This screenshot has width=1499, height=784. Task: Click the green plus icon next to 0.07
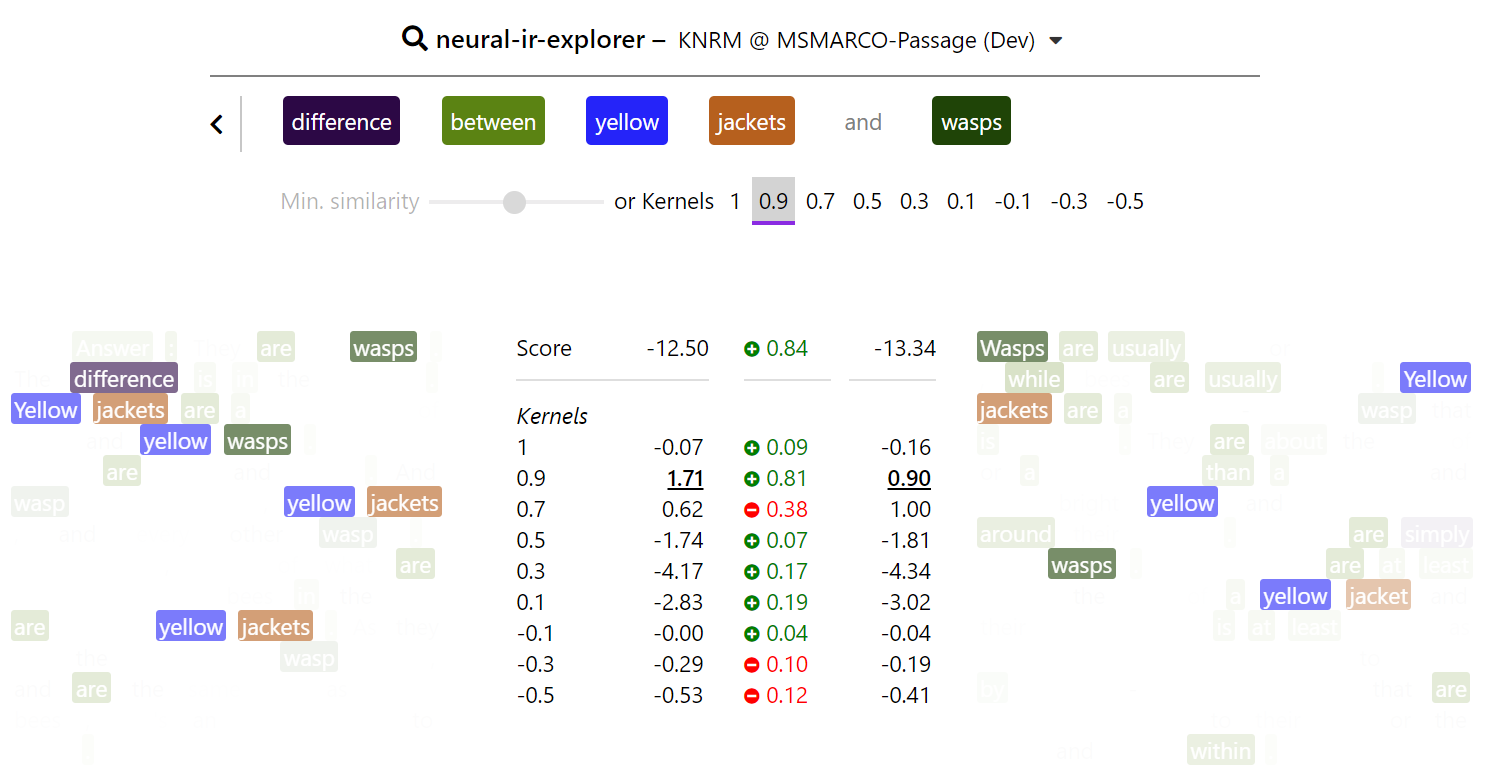pos(752,540)
